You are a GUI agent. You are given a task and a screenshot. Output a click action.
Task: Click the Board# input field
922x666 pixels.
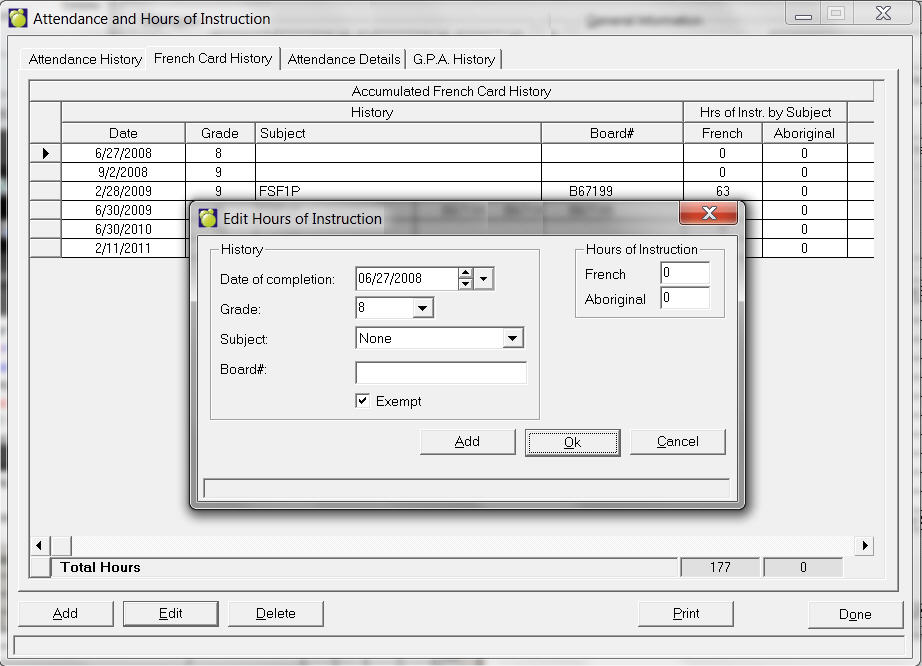click(x=440, y=373)
